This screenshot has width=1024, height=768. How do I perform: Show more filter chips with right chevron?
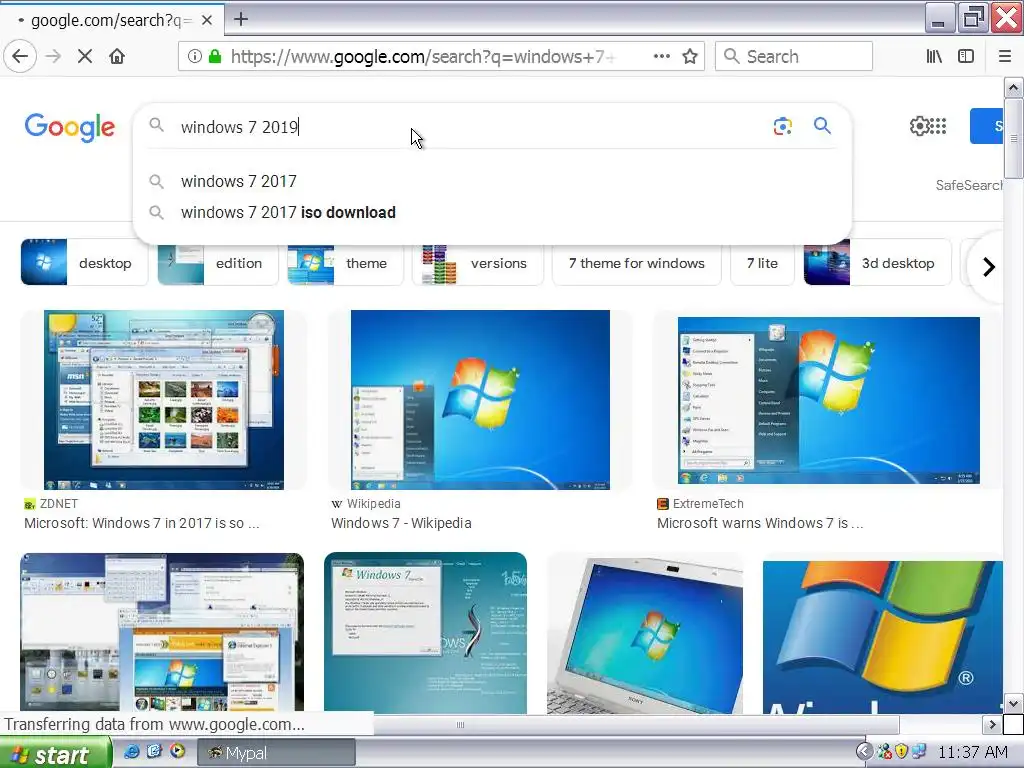(x=989, y=266)
